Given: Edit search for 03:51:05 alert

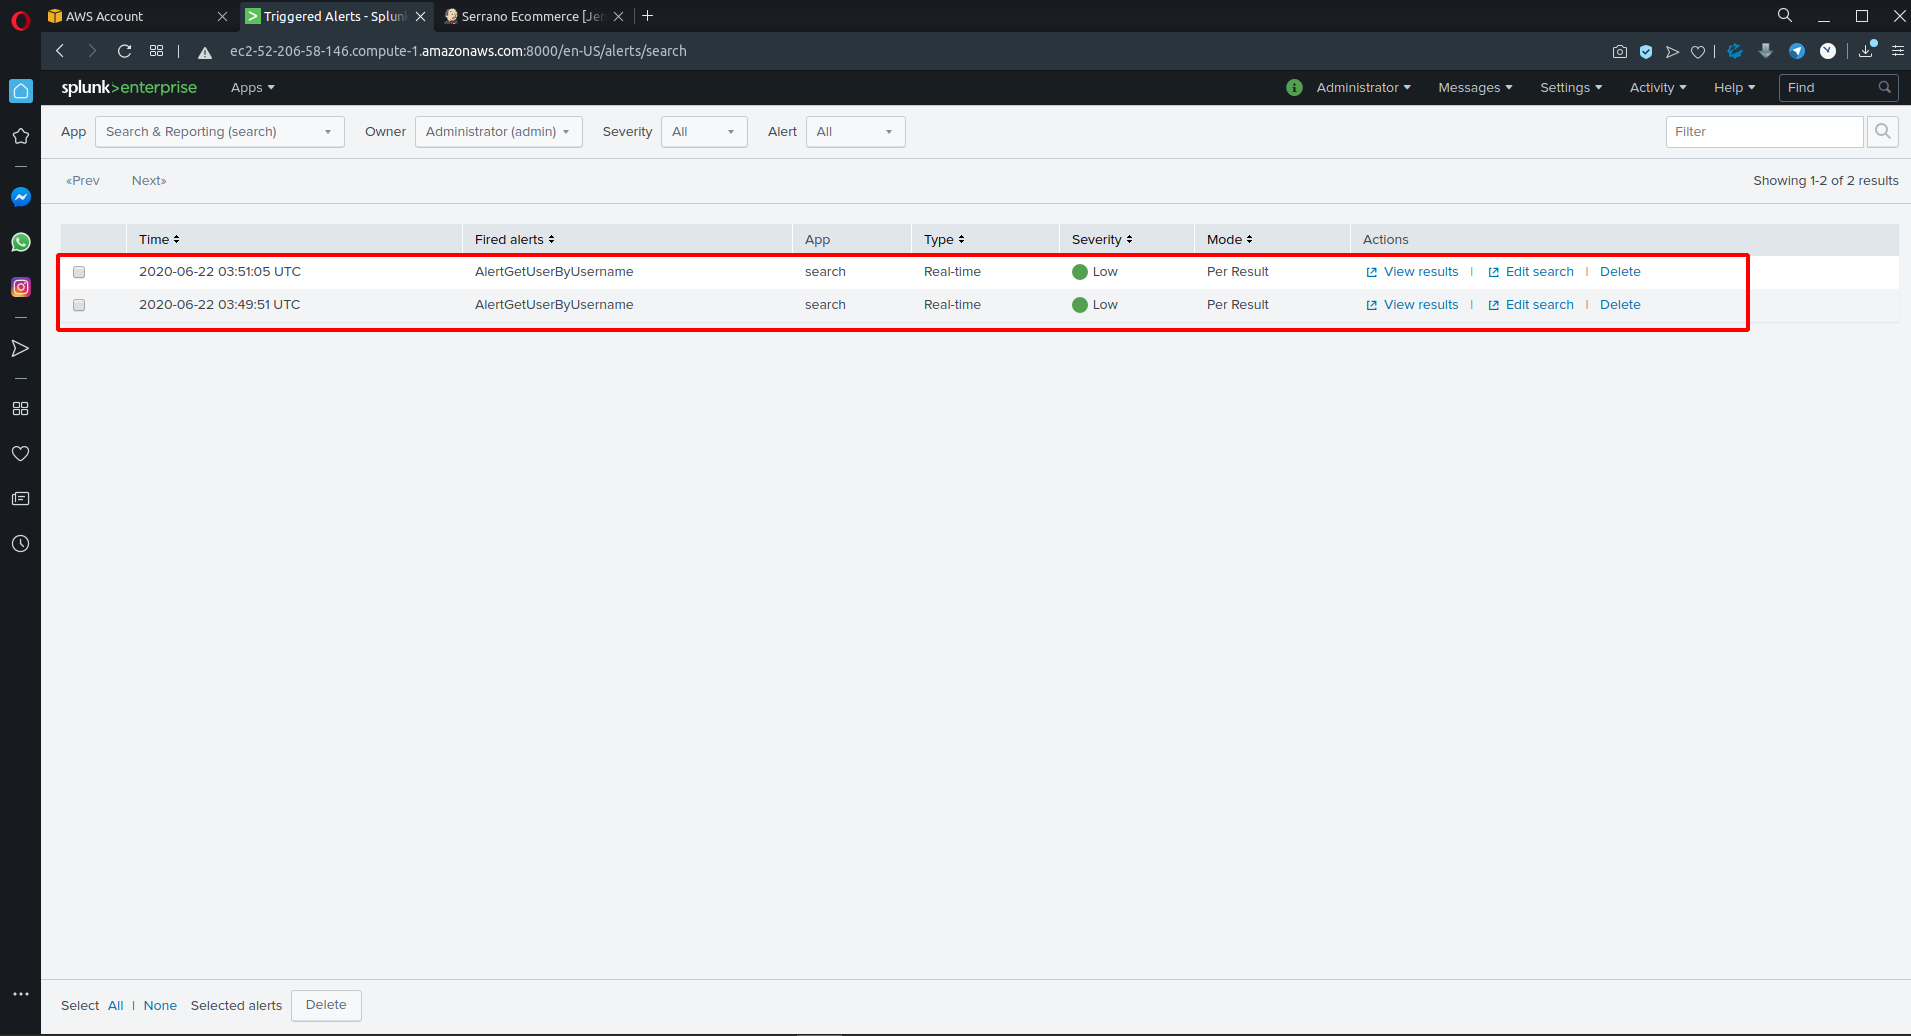Looking at the screenshot, I should (1530, 272).
